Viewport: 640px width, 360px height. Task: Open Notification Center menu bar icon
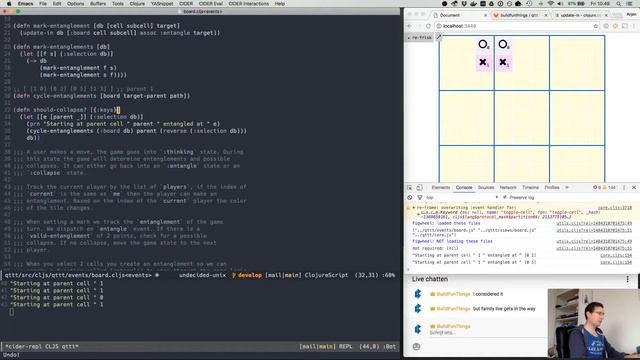tap(630, 4)
